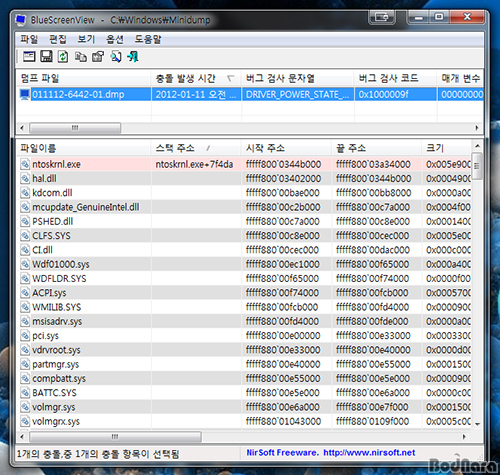Sort by 버그 검사 코드 column header
500x475 pixels.
[x=395, y=78]
